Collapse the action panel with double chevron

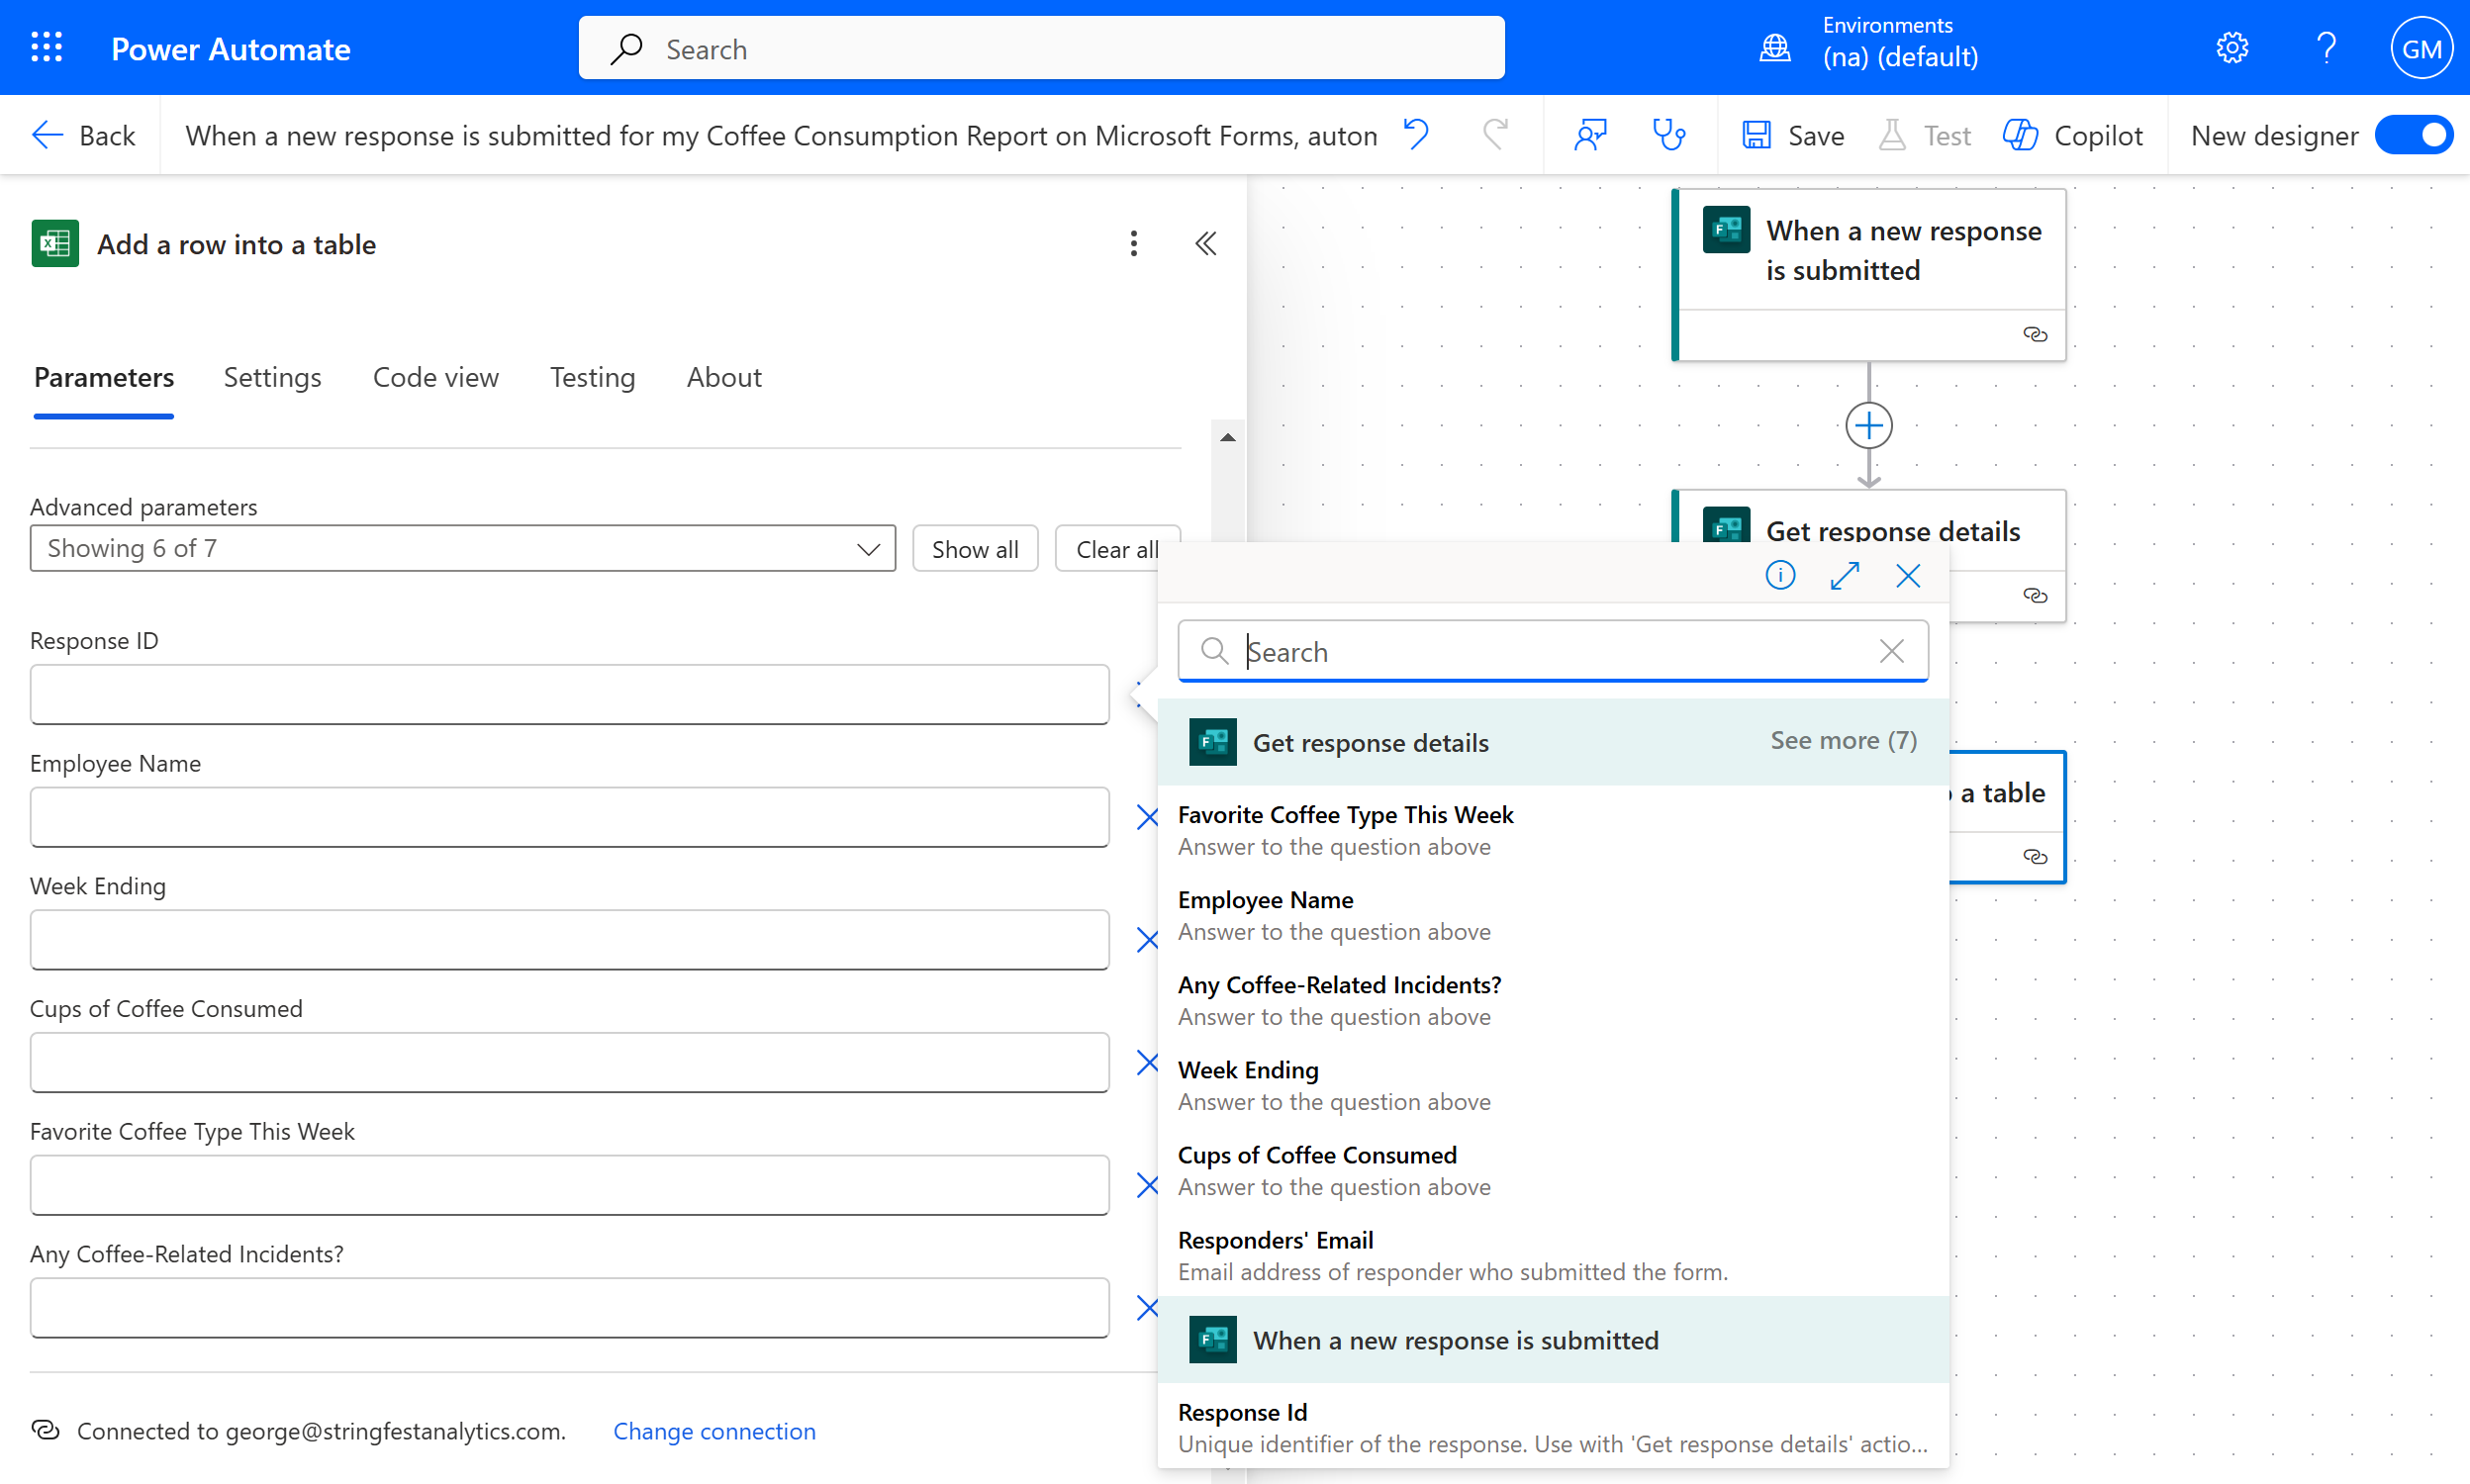coord(1206,244)
